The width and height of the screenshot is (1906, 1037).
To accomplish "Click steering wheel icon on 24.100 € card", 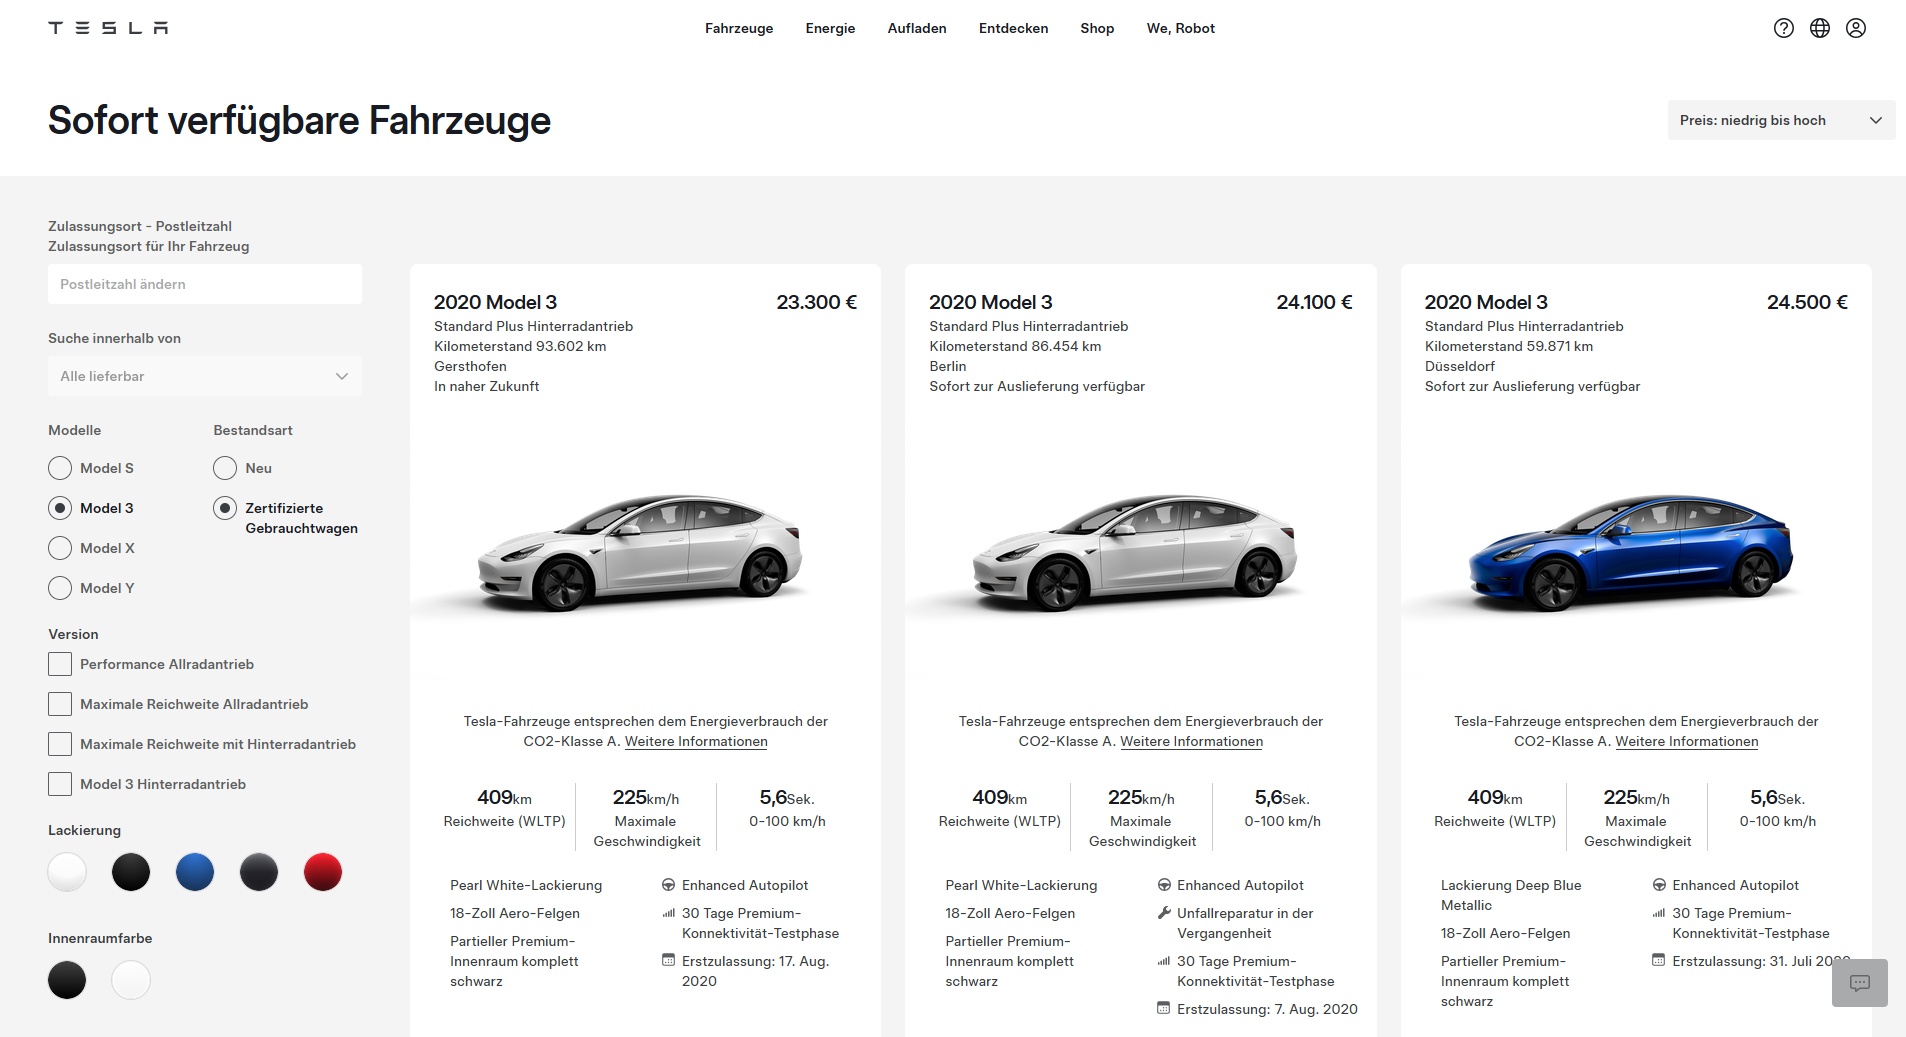I will click(1164, 885).
